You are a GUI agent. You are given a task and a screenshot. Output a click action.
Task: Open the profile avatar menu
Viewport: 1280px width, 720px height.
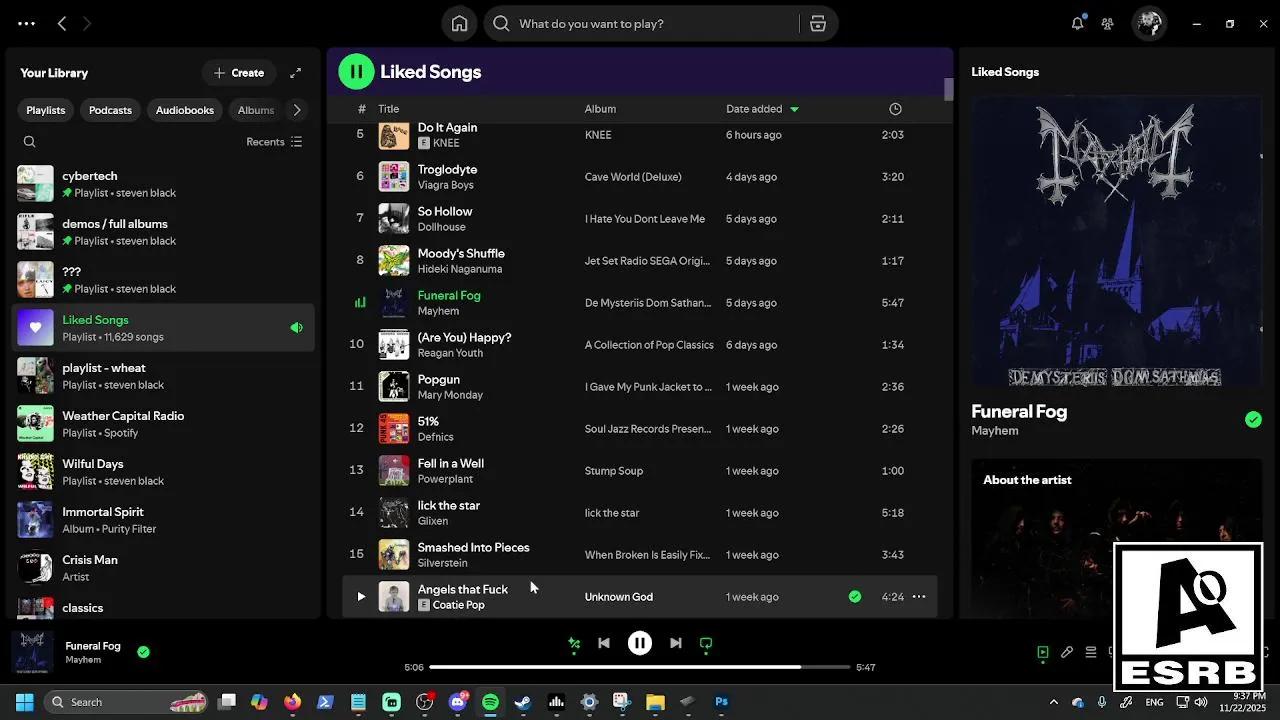(x=1149, y=24)
